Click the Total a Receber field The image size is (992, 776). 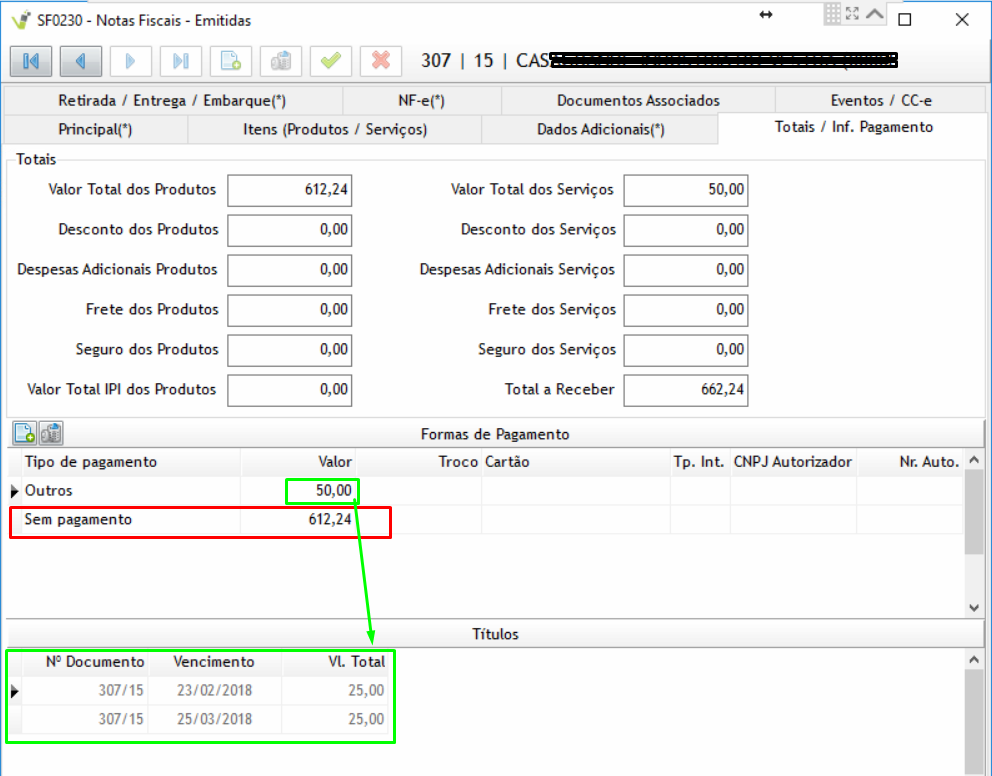[x=685, y=390]
